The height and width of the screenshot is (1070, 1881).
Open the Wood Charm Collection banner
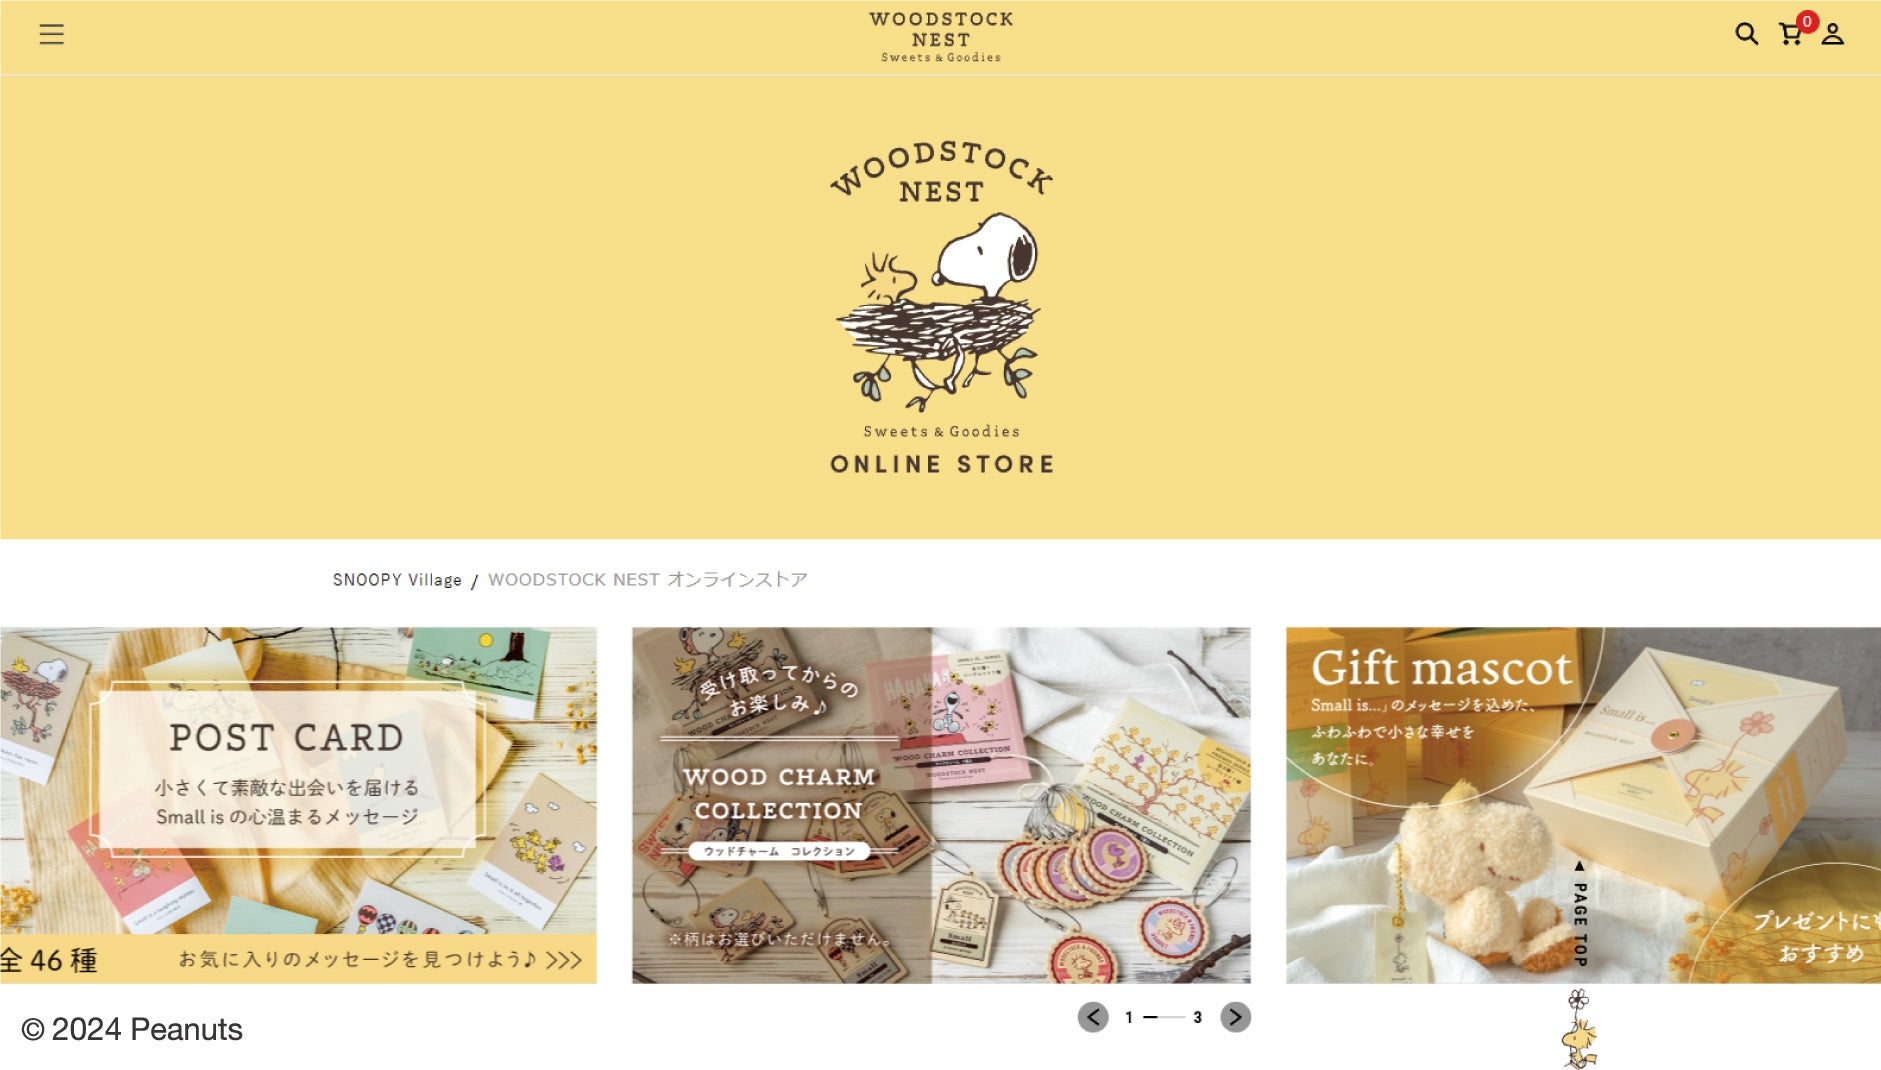point(941,805)
